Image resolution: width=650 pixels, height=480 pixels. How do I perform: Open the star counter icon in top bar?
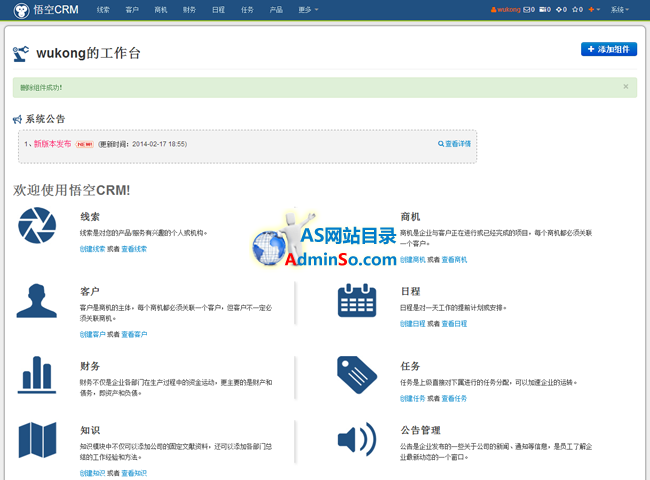577,10
